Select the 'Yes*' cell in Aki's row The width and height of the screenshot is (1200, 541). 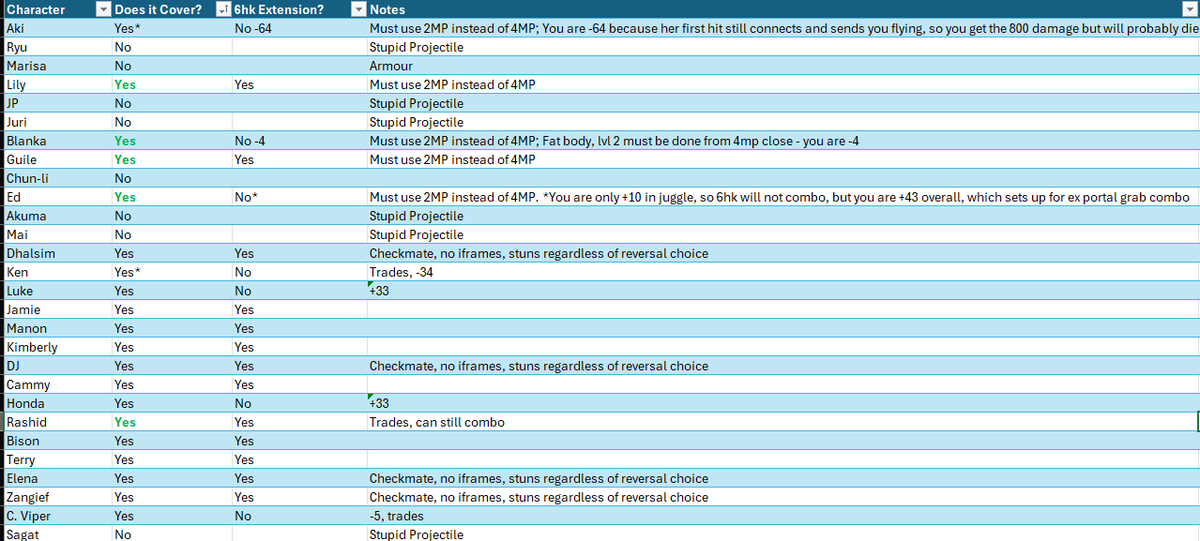(170, 28)
